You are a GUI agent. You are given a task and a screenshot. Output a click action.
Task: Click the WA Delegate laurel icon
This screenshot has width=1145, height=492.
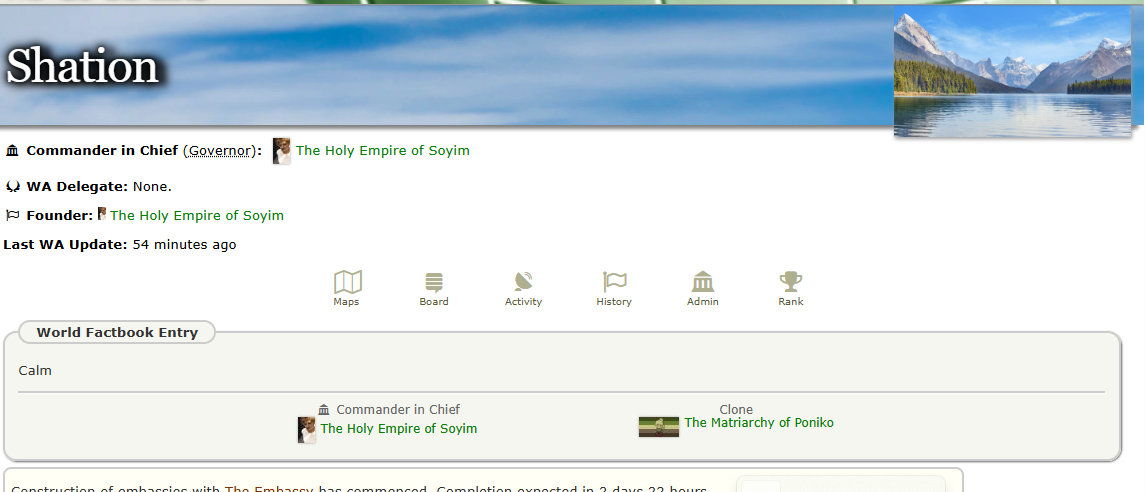(x=13, y=186)
